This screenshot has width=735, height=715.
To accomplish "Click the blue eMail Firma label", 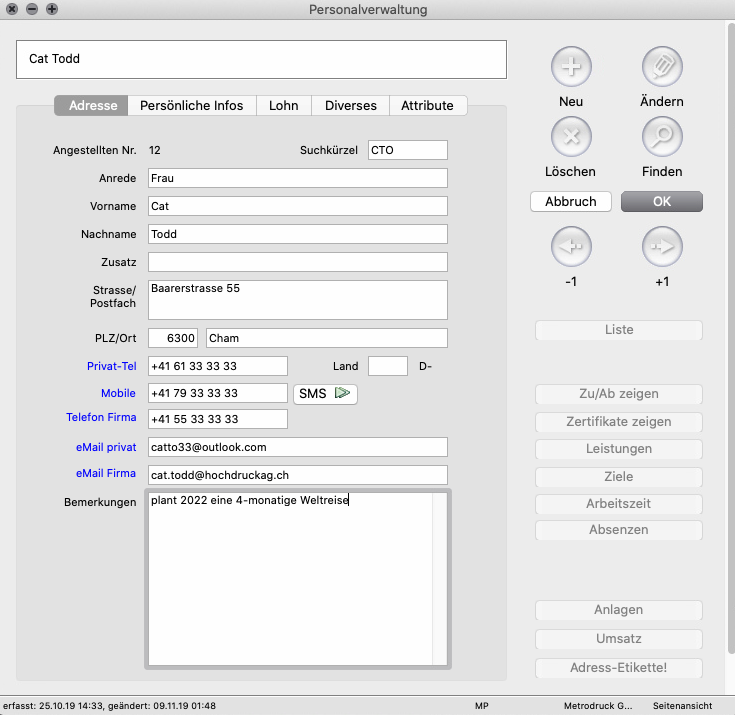I will 105,474.
